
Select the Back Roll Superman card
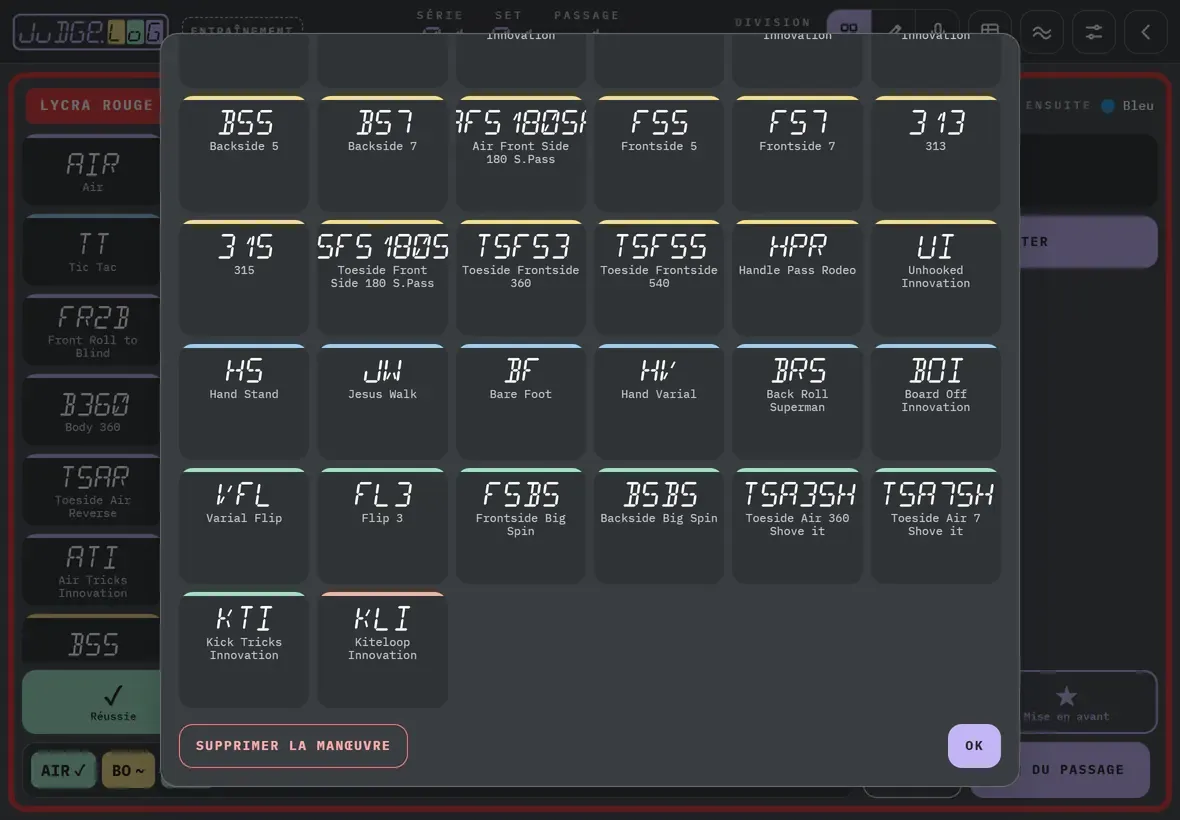pos(797,402)
